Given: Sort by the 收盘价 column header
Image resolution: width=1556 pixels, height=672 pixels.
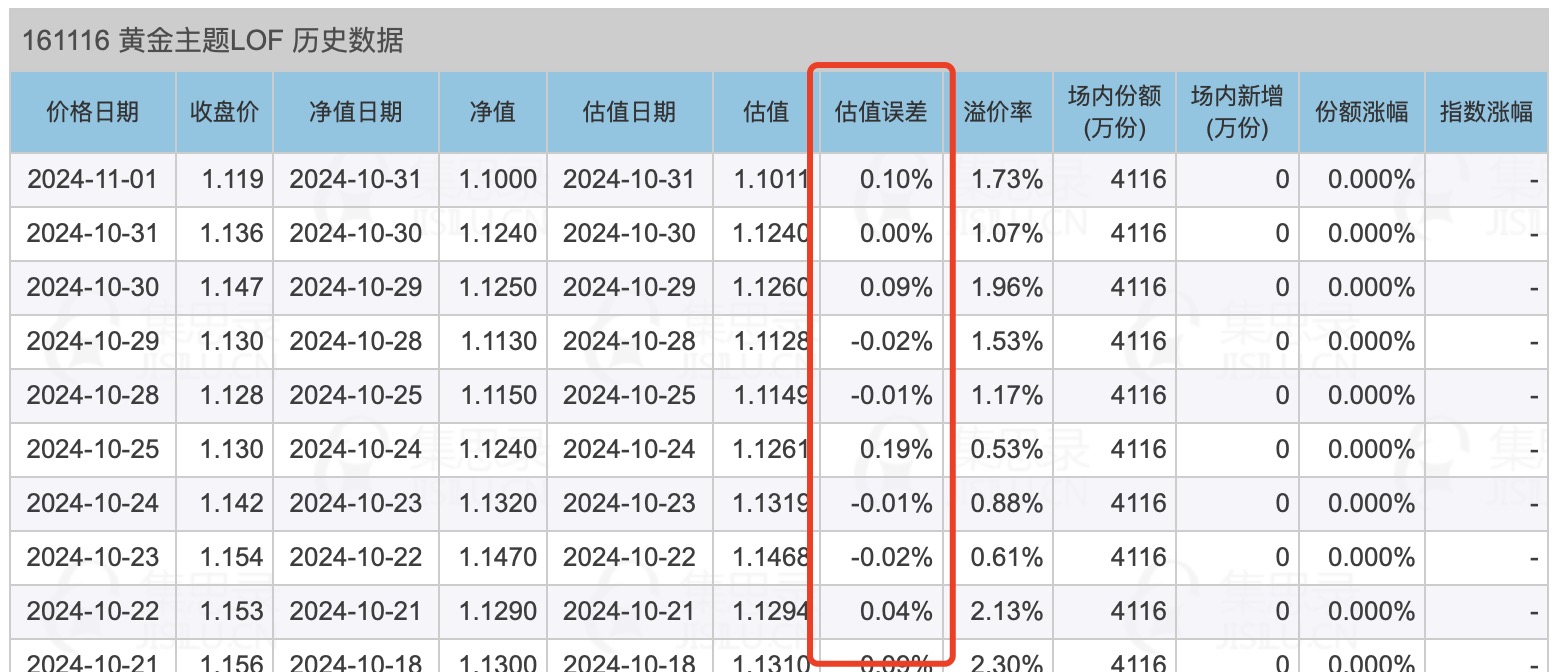Looking at the screenshot, I should click(224, 112).
